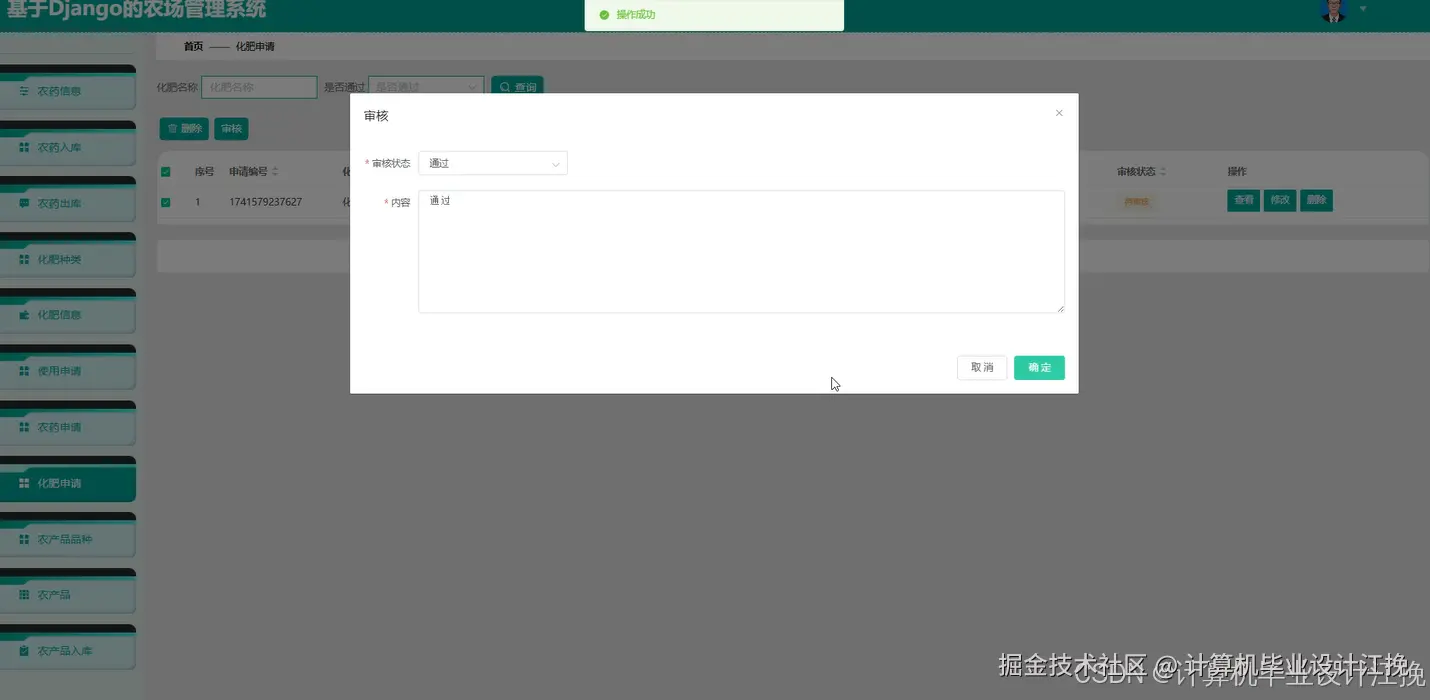Open the 是否通过 filter dropdown
The image size is (1430, 700).
point(426,86)
